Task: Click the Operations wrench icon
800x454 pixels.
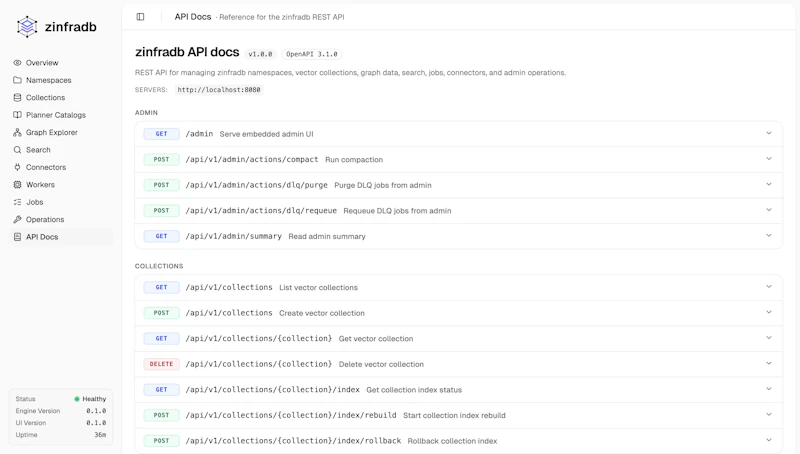Action: [17, 219]
